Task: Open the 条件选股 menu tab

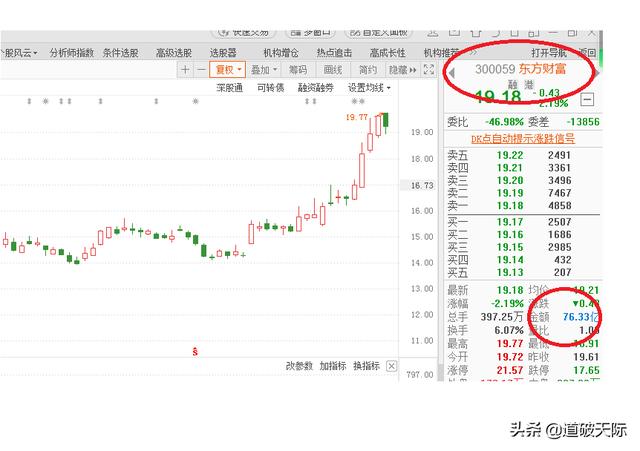Action: (x=121, y=52)
